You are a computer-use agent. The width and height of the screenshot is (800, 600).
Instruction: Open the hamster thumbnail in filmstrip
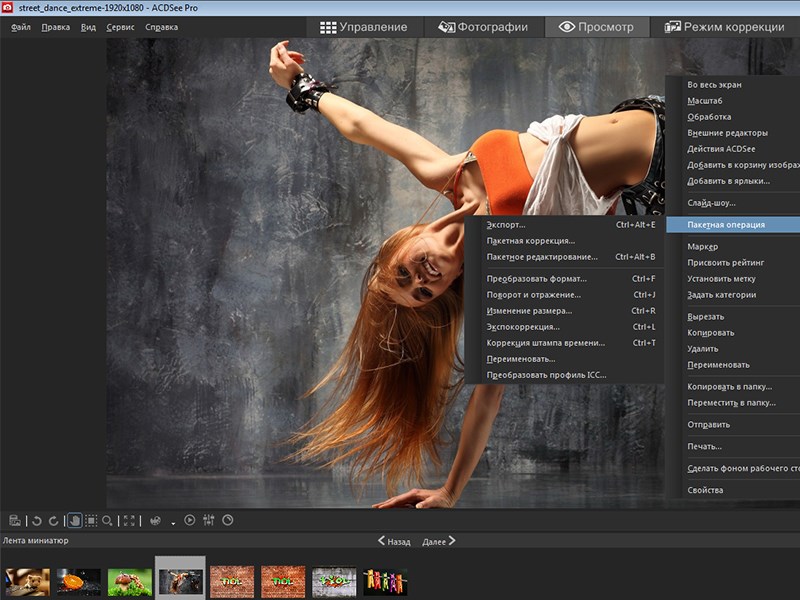tap(28, 582)
